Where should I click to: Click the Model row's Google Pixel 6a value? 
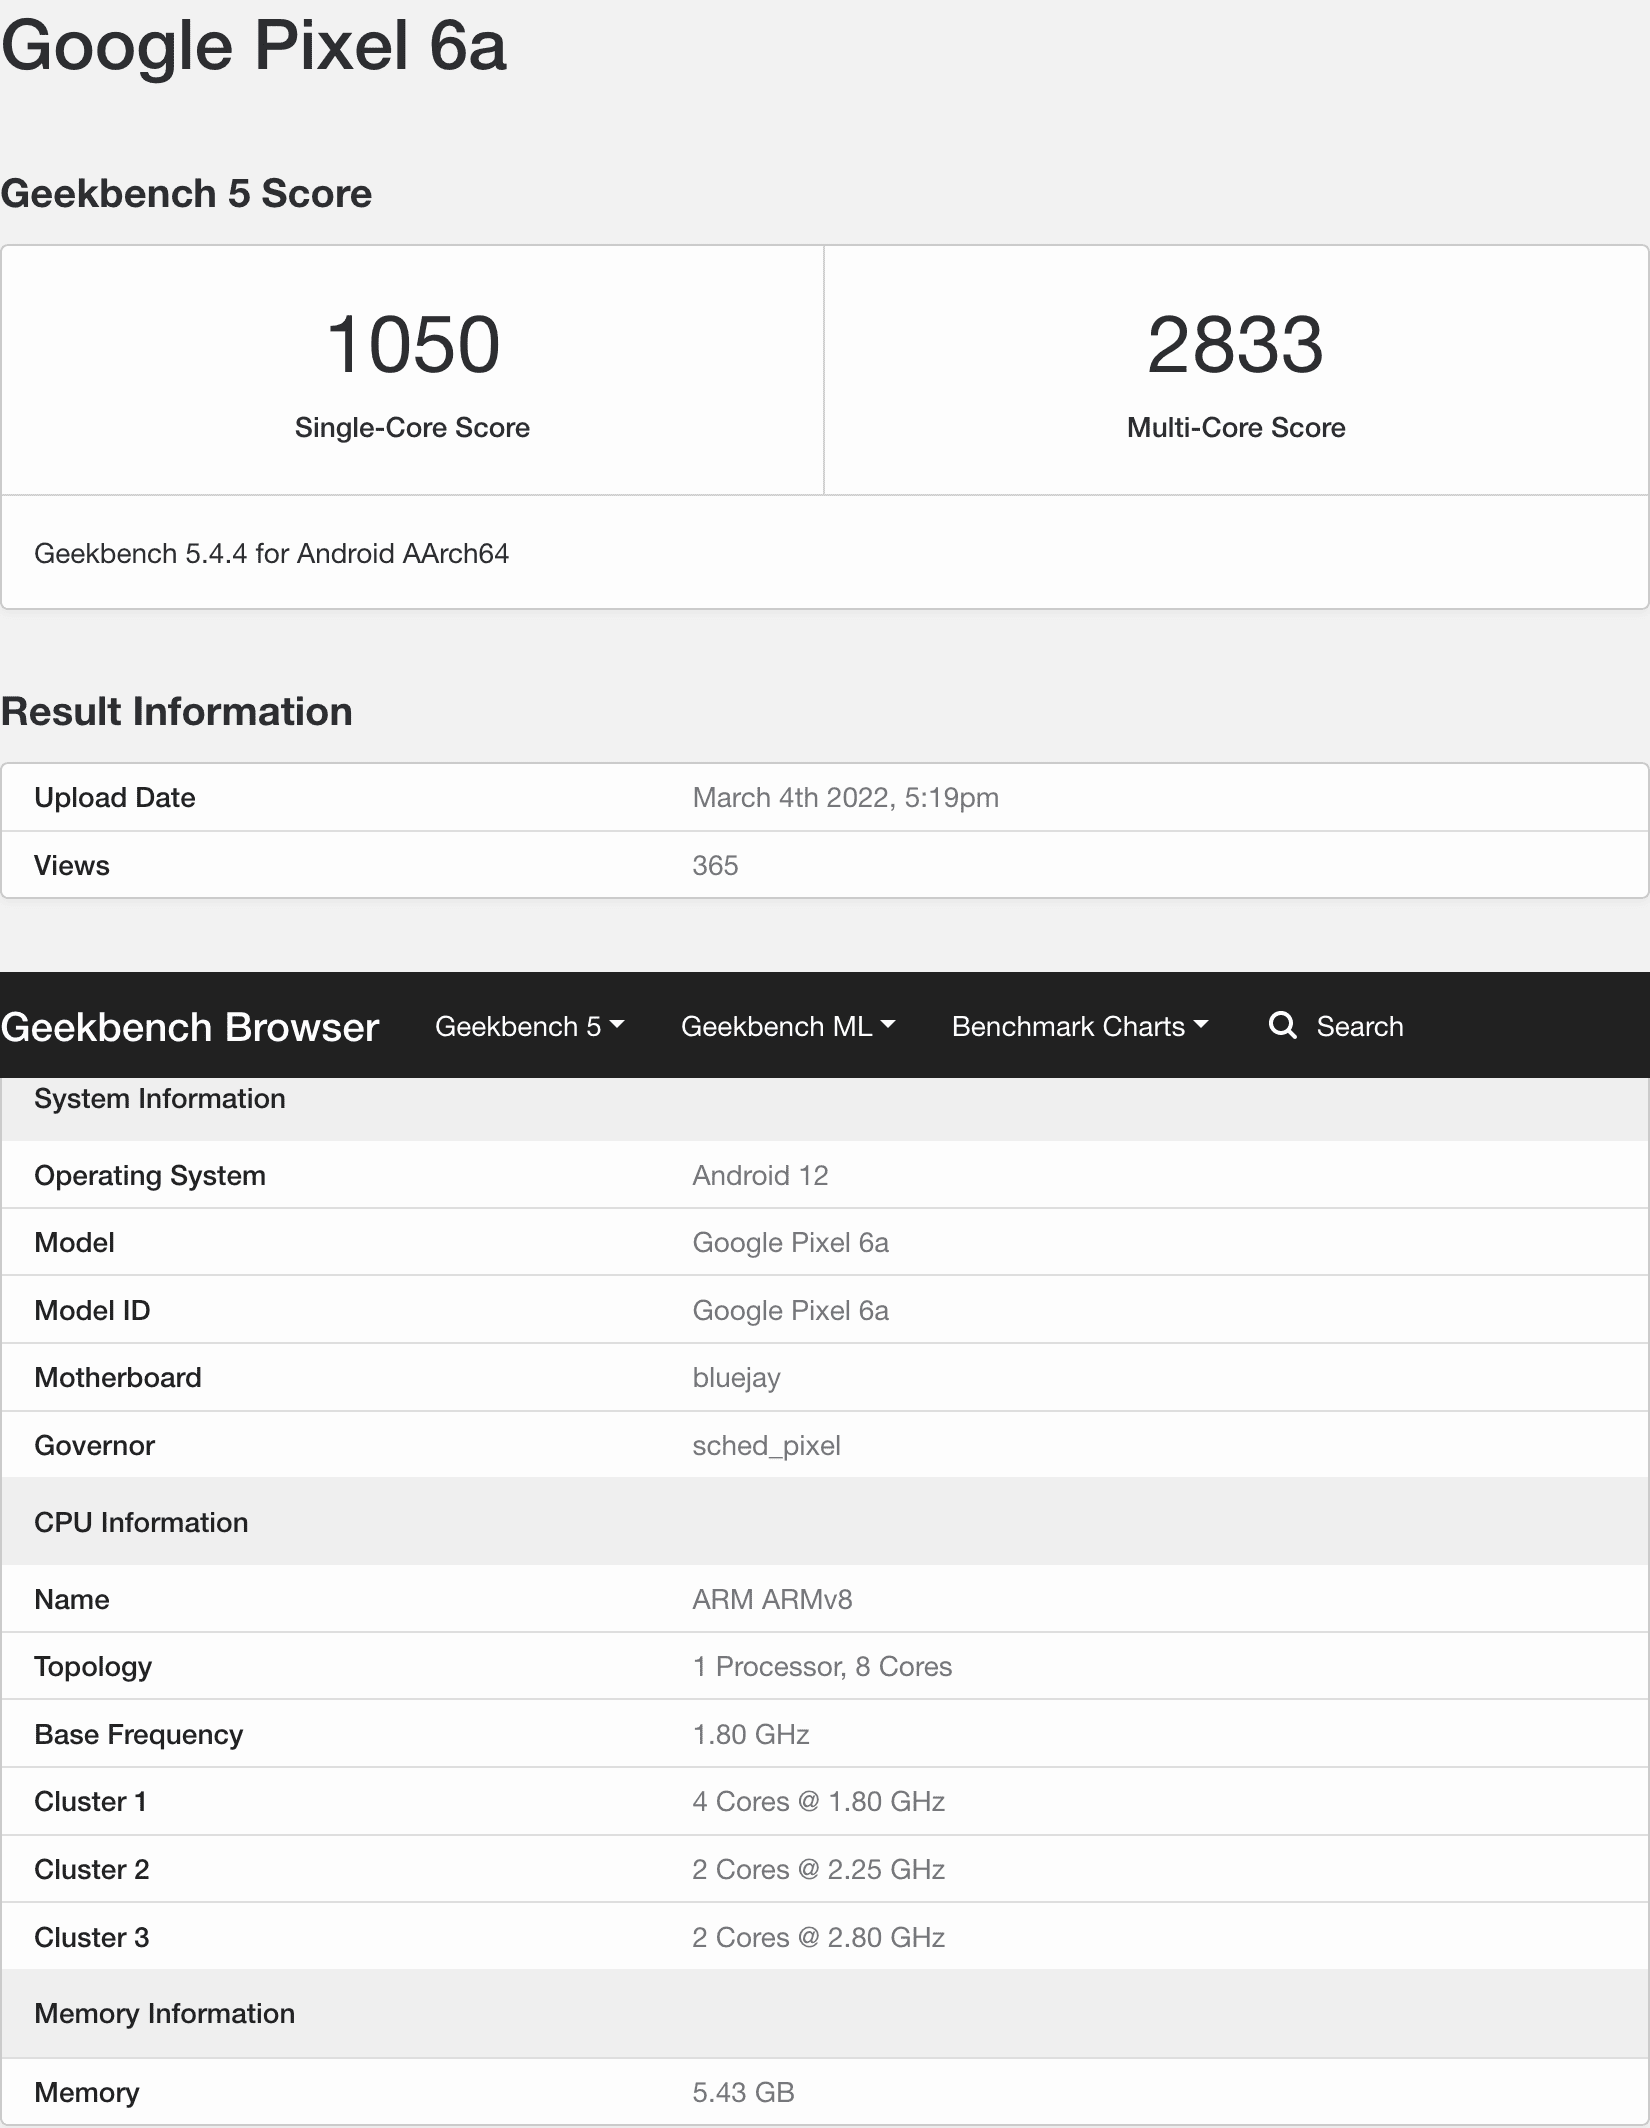coord(790,1242)
